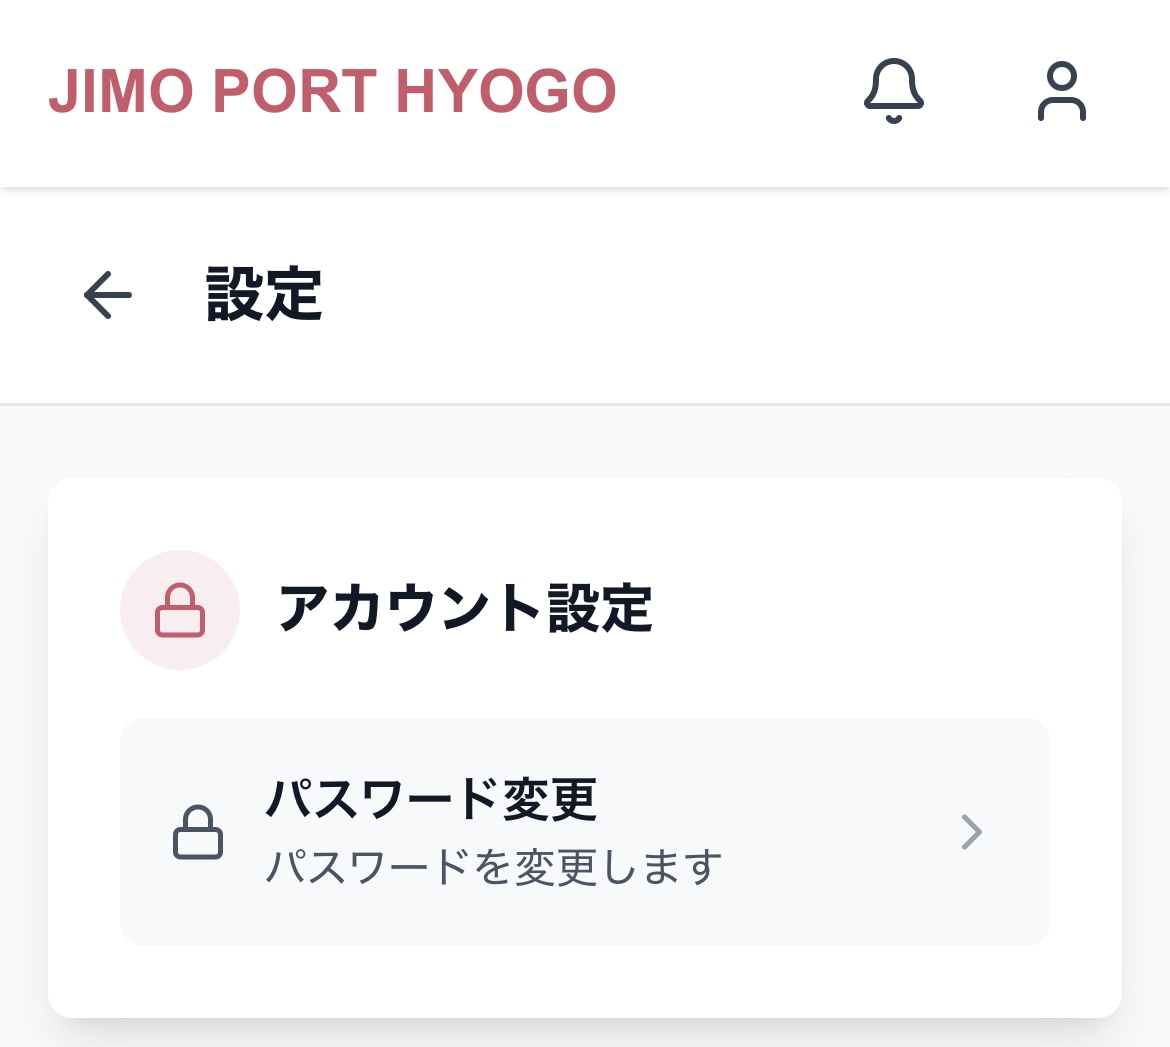
Task: Click the 設定 page title
Action: point(264,295)
